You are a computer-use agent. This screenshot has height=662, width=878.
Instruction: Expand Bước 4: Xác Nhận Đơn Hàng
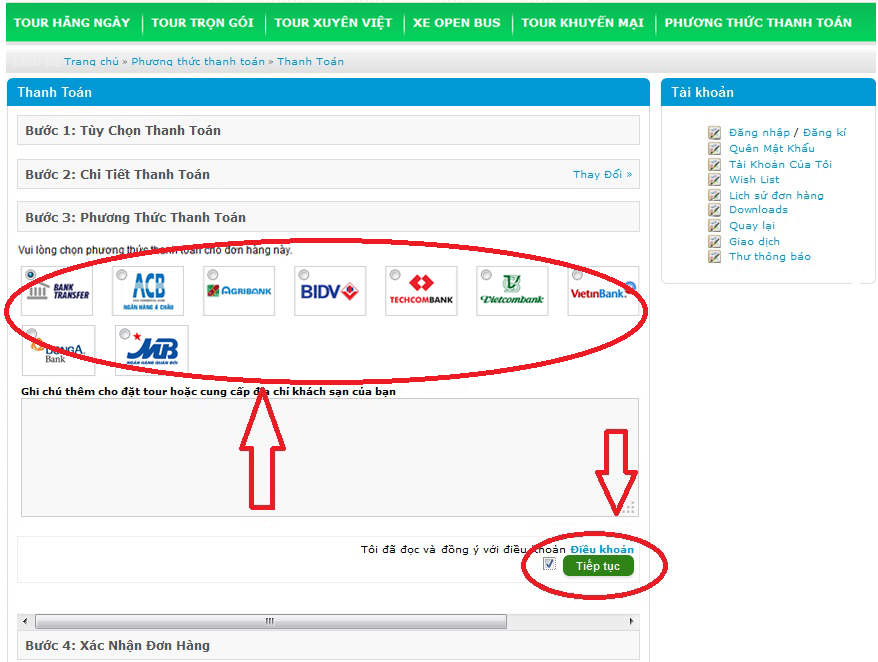point(118,645)
